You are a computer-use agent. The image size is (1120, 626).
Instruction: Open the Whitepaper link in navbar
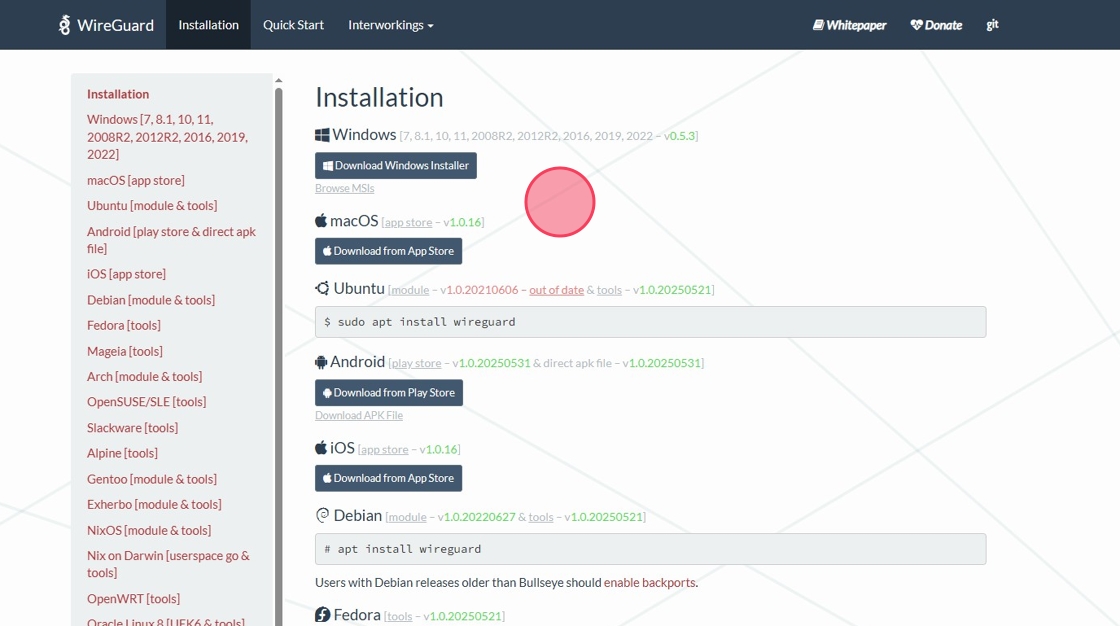pyautogui.click(x=849, y=25)
